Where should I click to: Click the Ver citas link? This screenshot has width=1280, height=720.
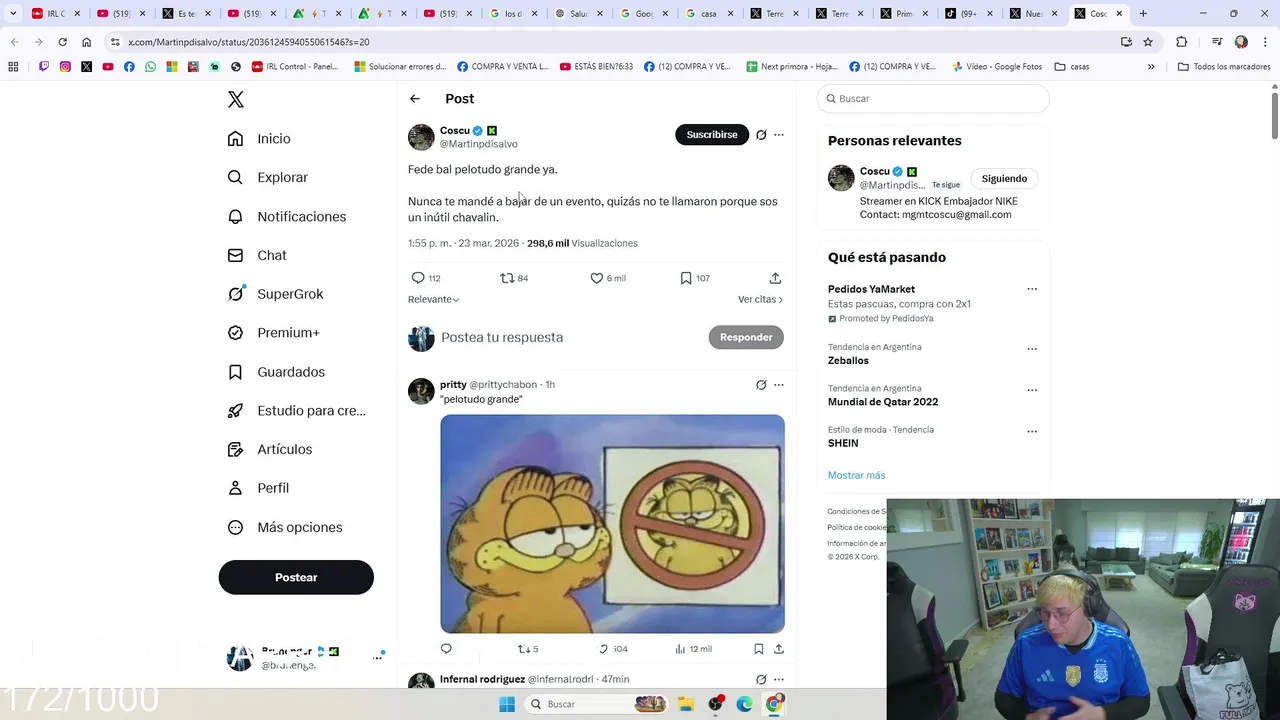coord(760,299)
